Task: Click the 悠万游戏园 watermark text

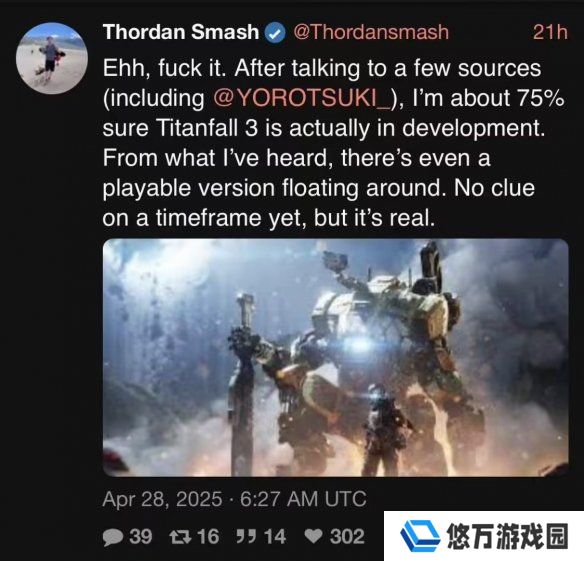Action: (508, 536)
